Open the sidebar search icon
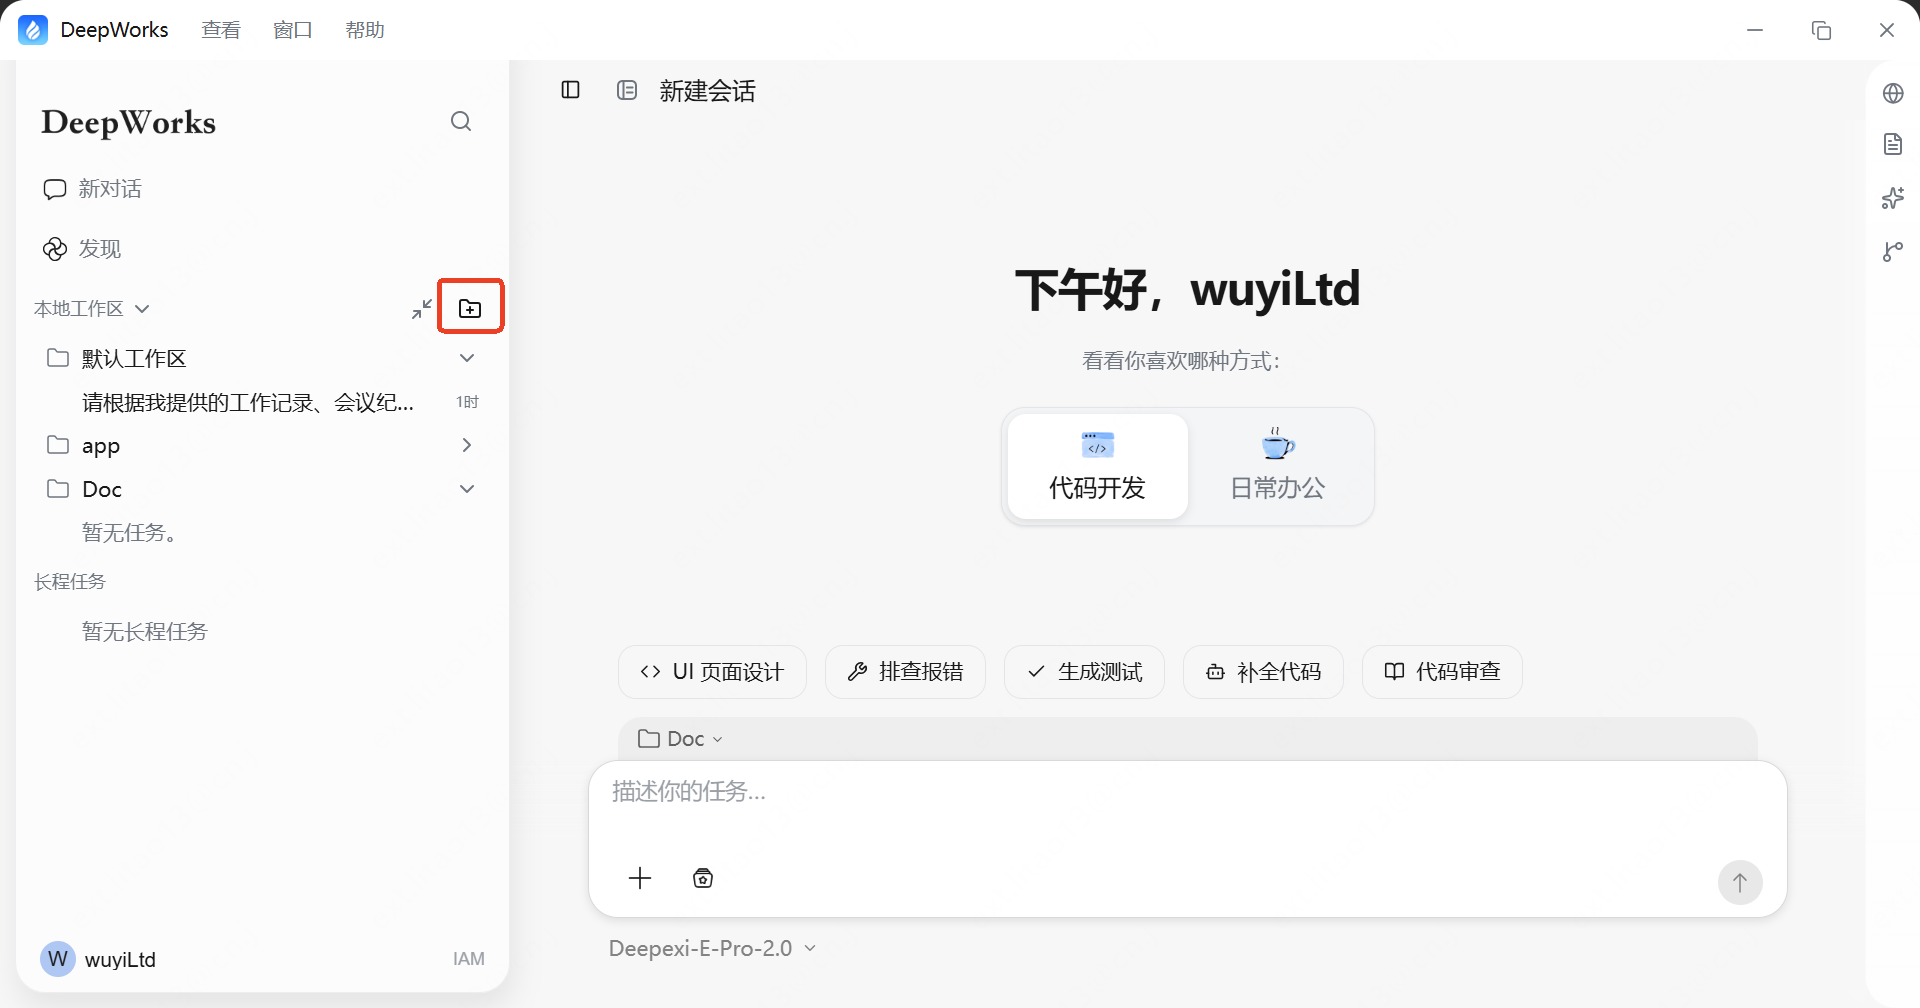Screen dimensions: 1920x1008 pos(461,121)
